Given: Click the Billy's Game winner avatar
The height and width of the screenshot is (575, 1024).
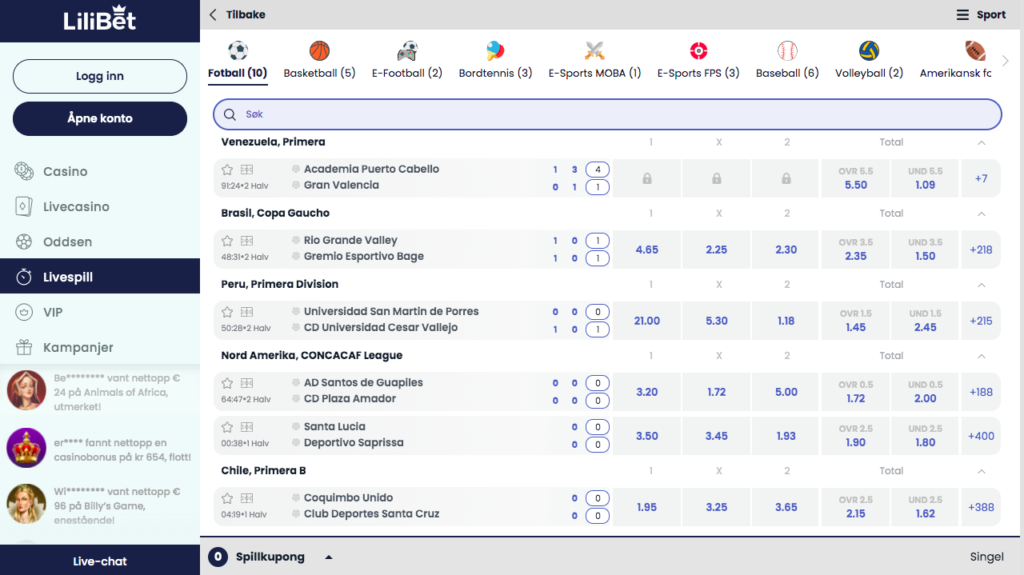Looking at the screenshot, I should point(26,504).
